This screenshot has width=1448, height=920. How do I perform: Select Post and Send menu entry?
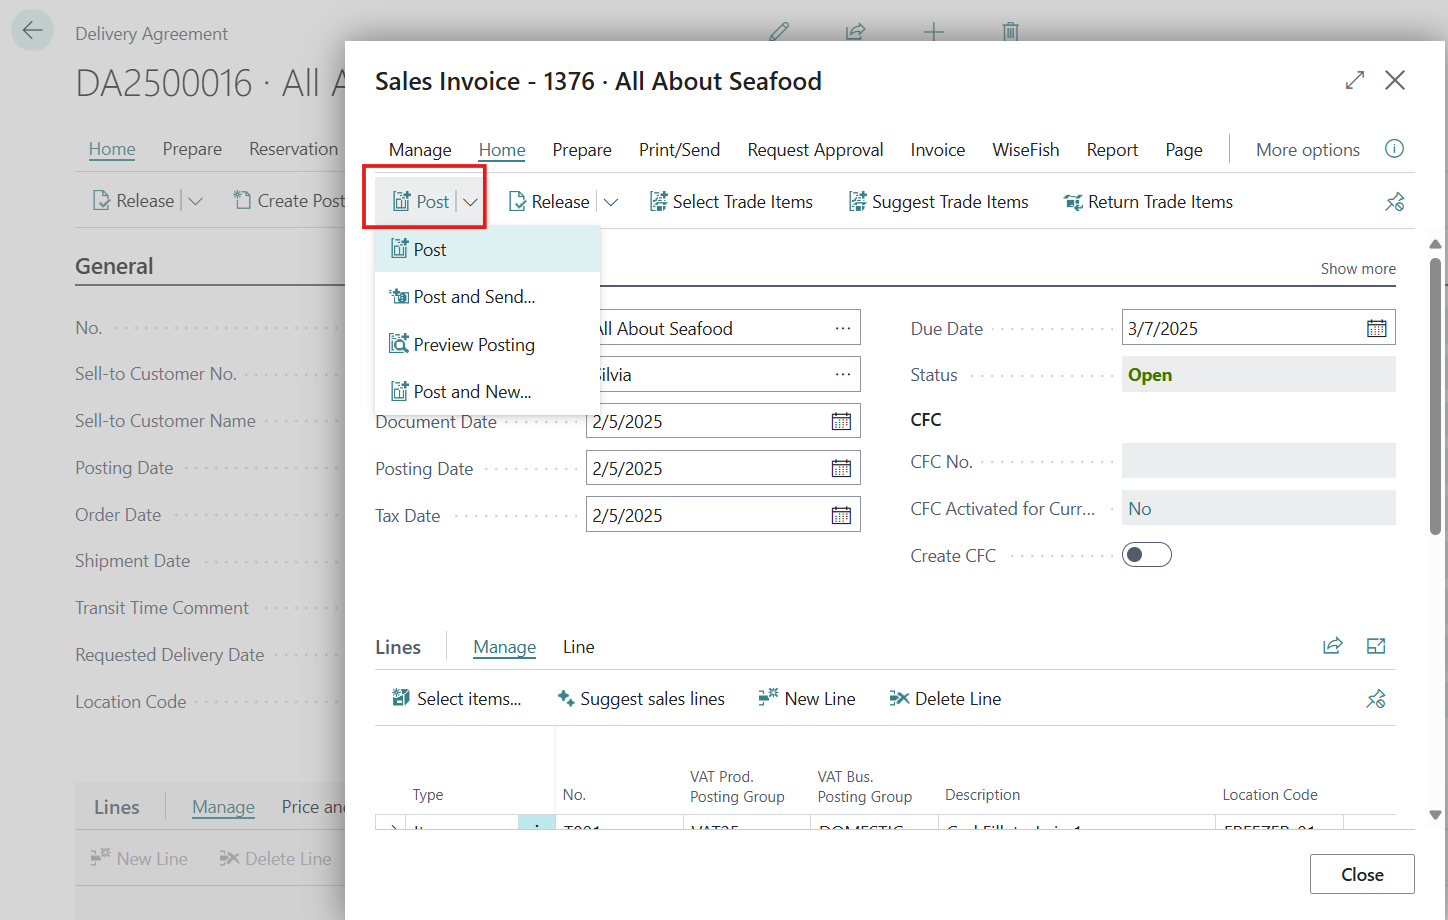474,297
